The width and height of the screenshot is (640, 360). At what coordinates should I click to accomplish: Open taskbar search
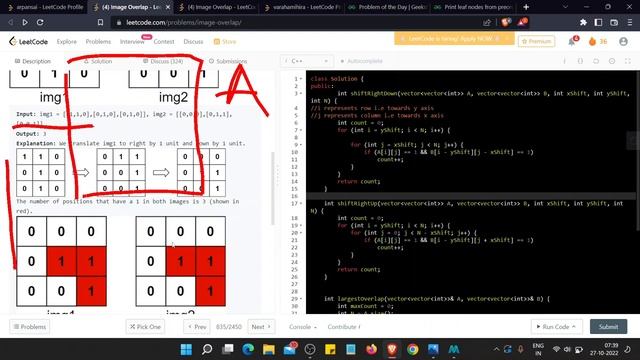(207, 349)
